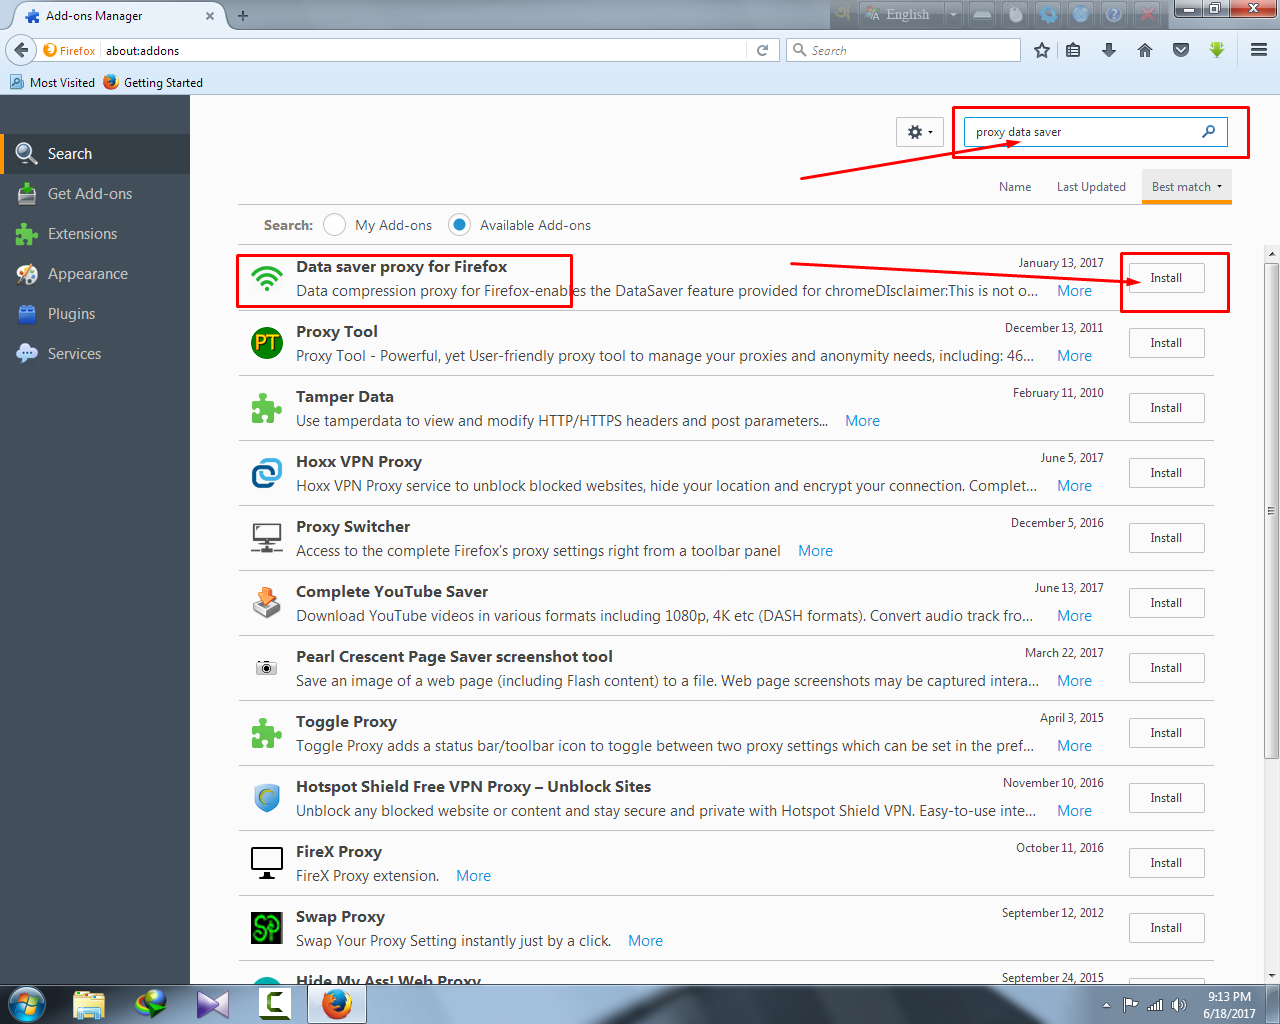Image resolution: width=1280 pixels, height=1024 pixels.
Task: Open the Extensions section in sidebar
Action: [82, 234]
